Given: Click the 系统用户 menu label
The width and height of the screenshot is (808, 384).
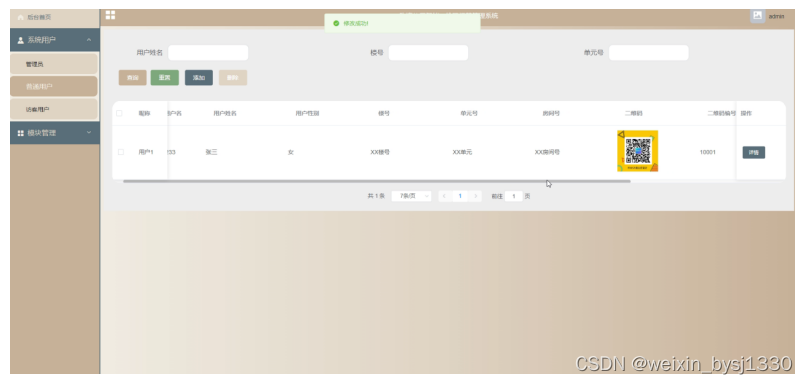Looking at the screenshot, I should 42,40.
